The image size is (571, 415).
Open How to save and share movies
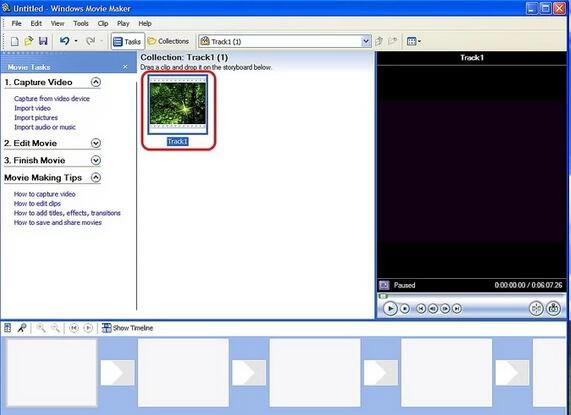coord(58,222)
